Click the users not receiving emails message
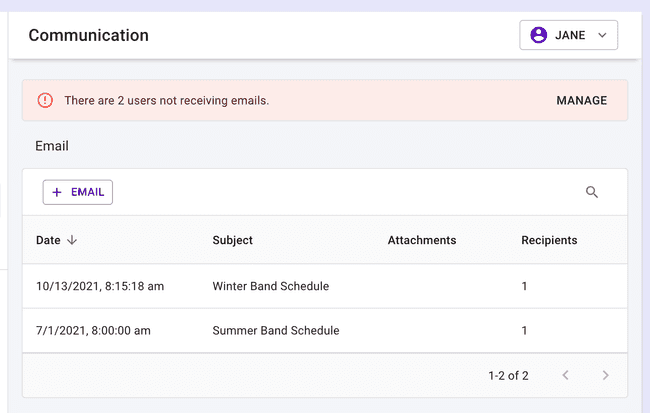Viewport: 650px width, 413px height. 166,100
